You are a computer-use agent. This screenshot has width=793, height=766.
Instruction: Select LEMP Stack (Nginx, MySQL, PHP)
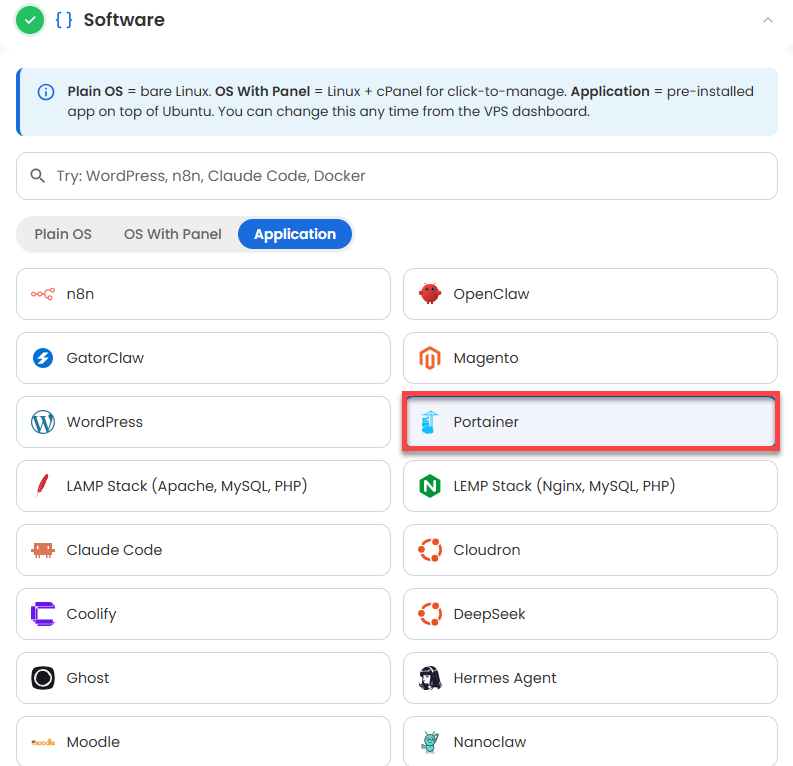[590, 486]
